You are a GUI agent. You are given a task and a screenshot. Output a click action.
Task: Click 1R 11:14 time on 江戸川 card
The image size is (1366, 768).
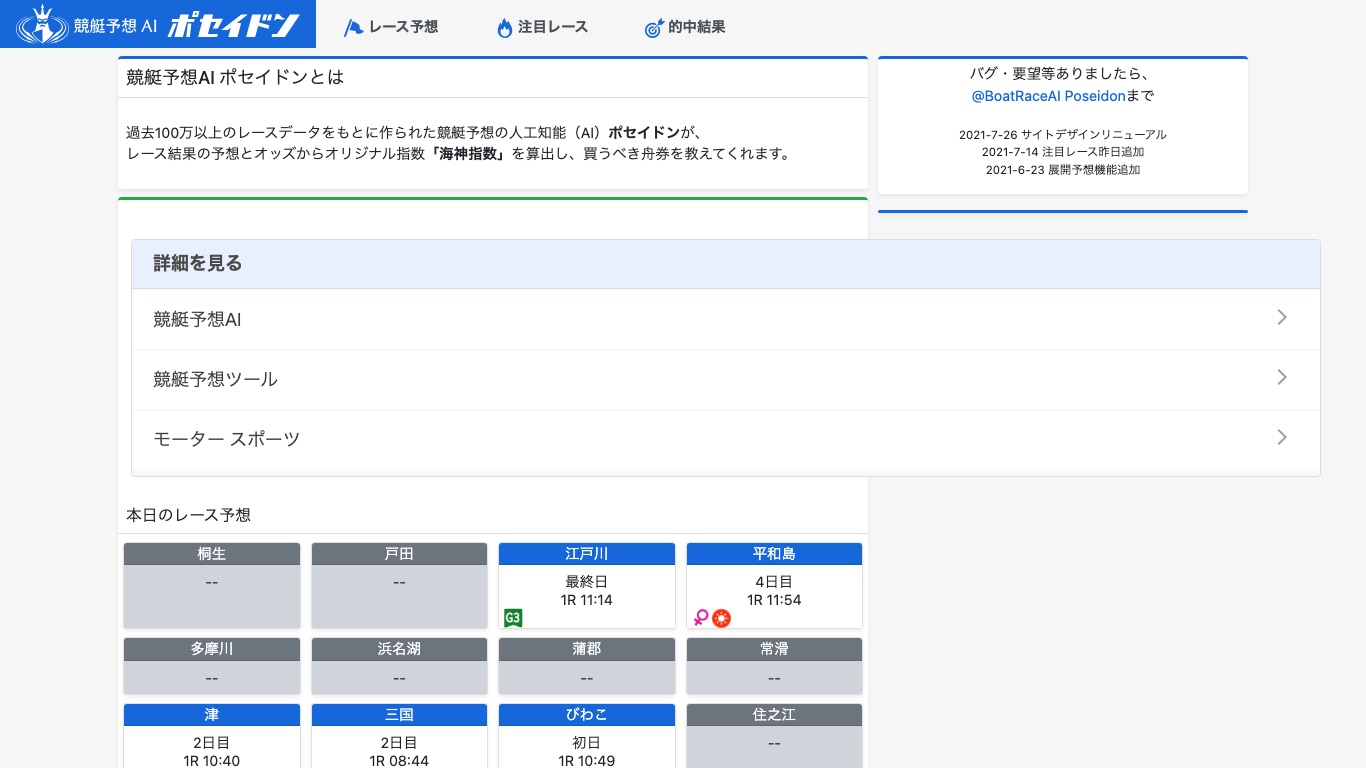coord(587,600)
